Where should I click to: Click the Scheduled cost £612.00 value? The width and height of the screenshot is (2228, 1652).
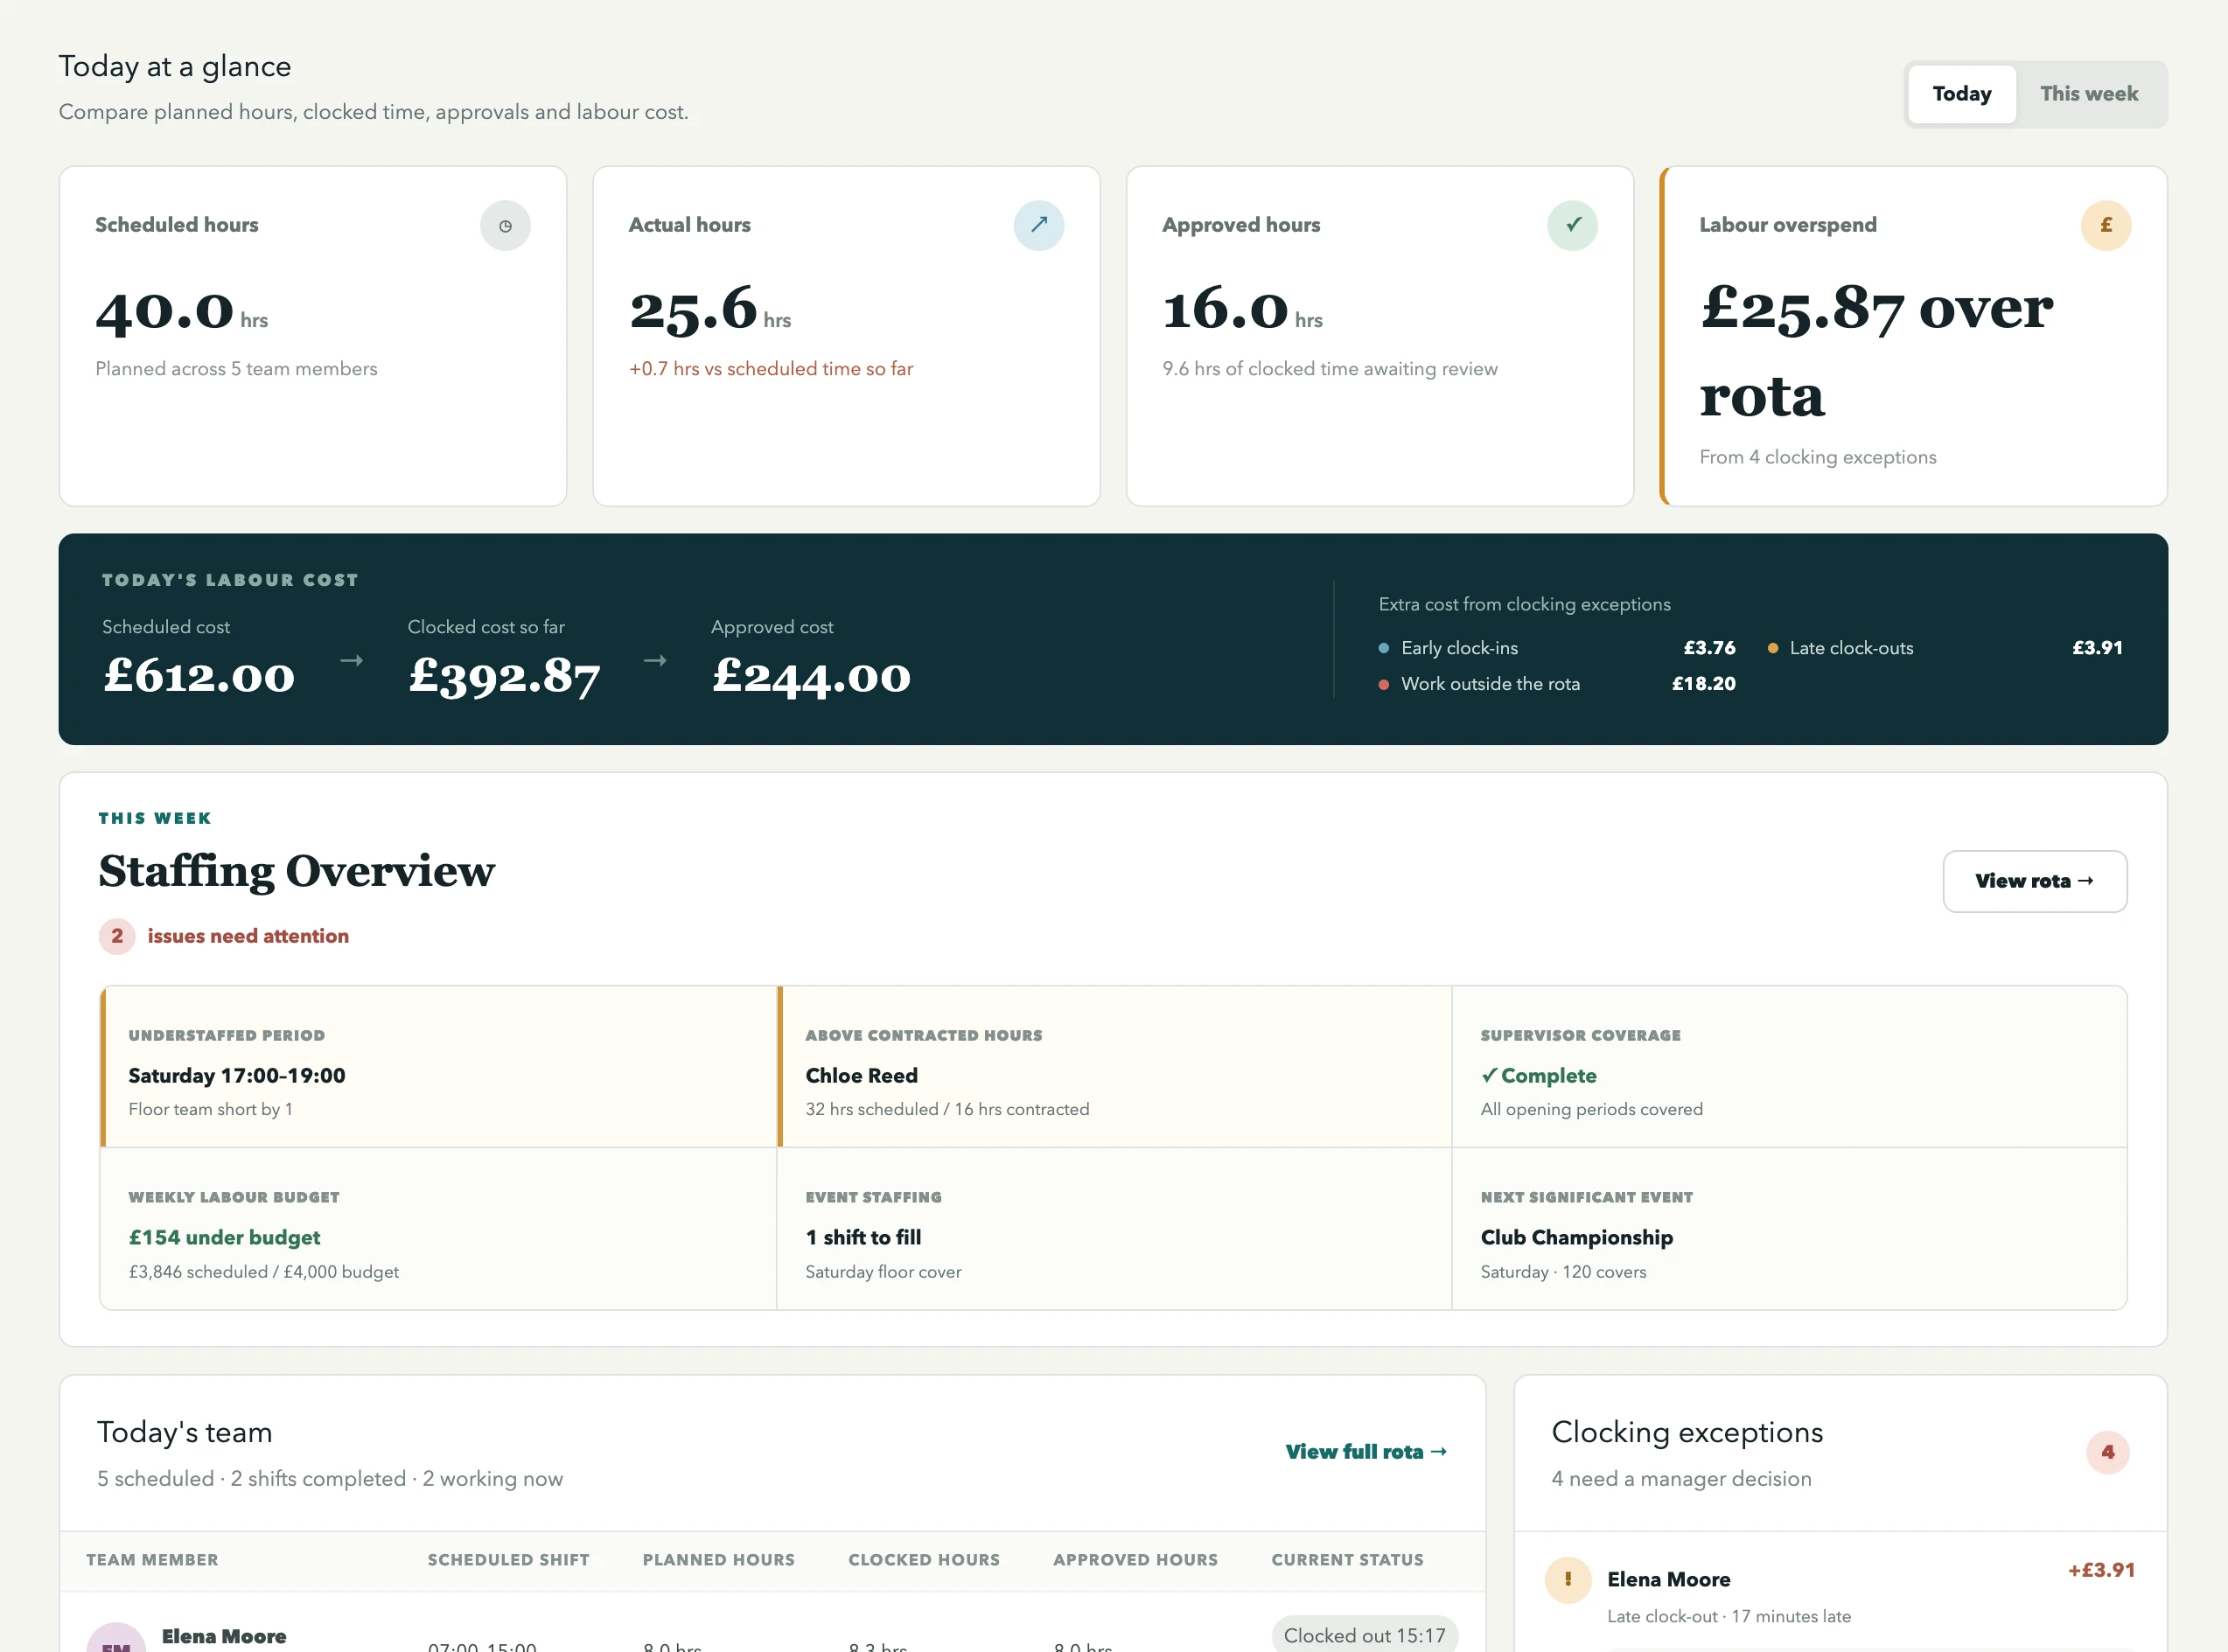click(199, 676)
